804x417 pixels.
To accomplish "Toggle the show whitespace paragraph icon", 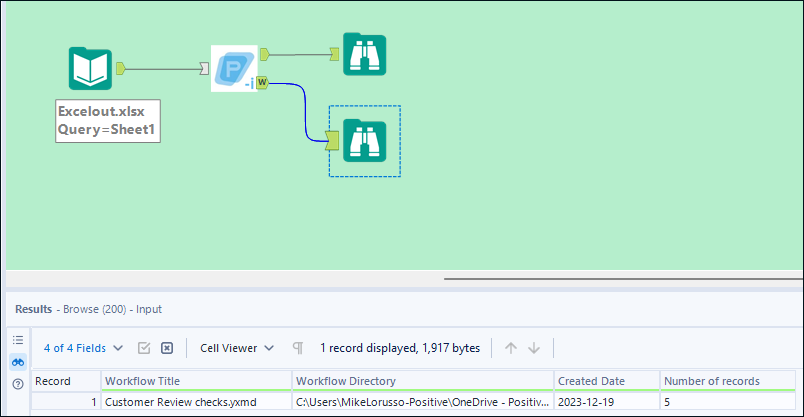I will coord(297,348).
